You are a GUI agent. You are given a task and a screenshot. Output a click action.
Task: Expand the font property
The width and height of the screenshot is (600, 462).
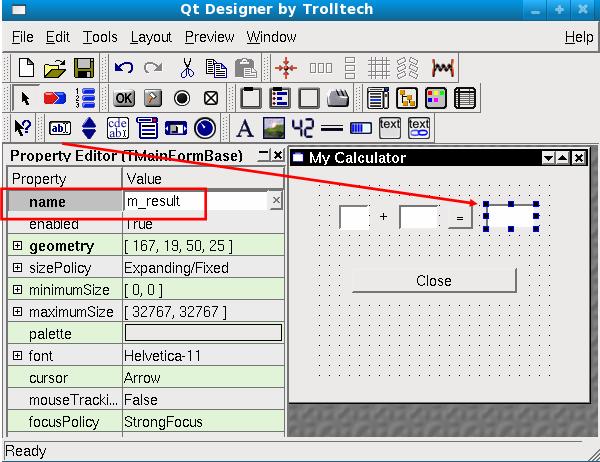pyautogui.click(x=17, y=356)
